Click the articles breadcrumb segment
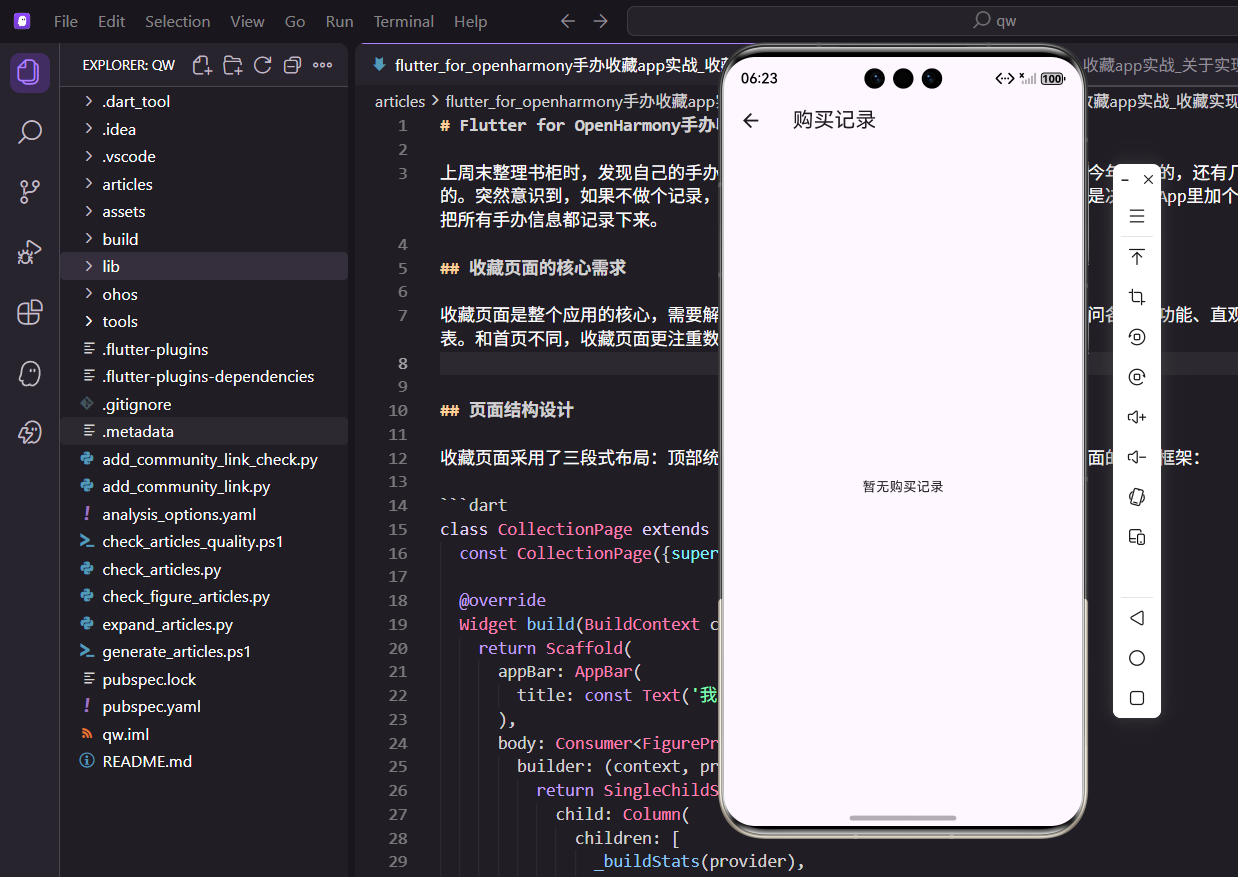 coord(400,101)
